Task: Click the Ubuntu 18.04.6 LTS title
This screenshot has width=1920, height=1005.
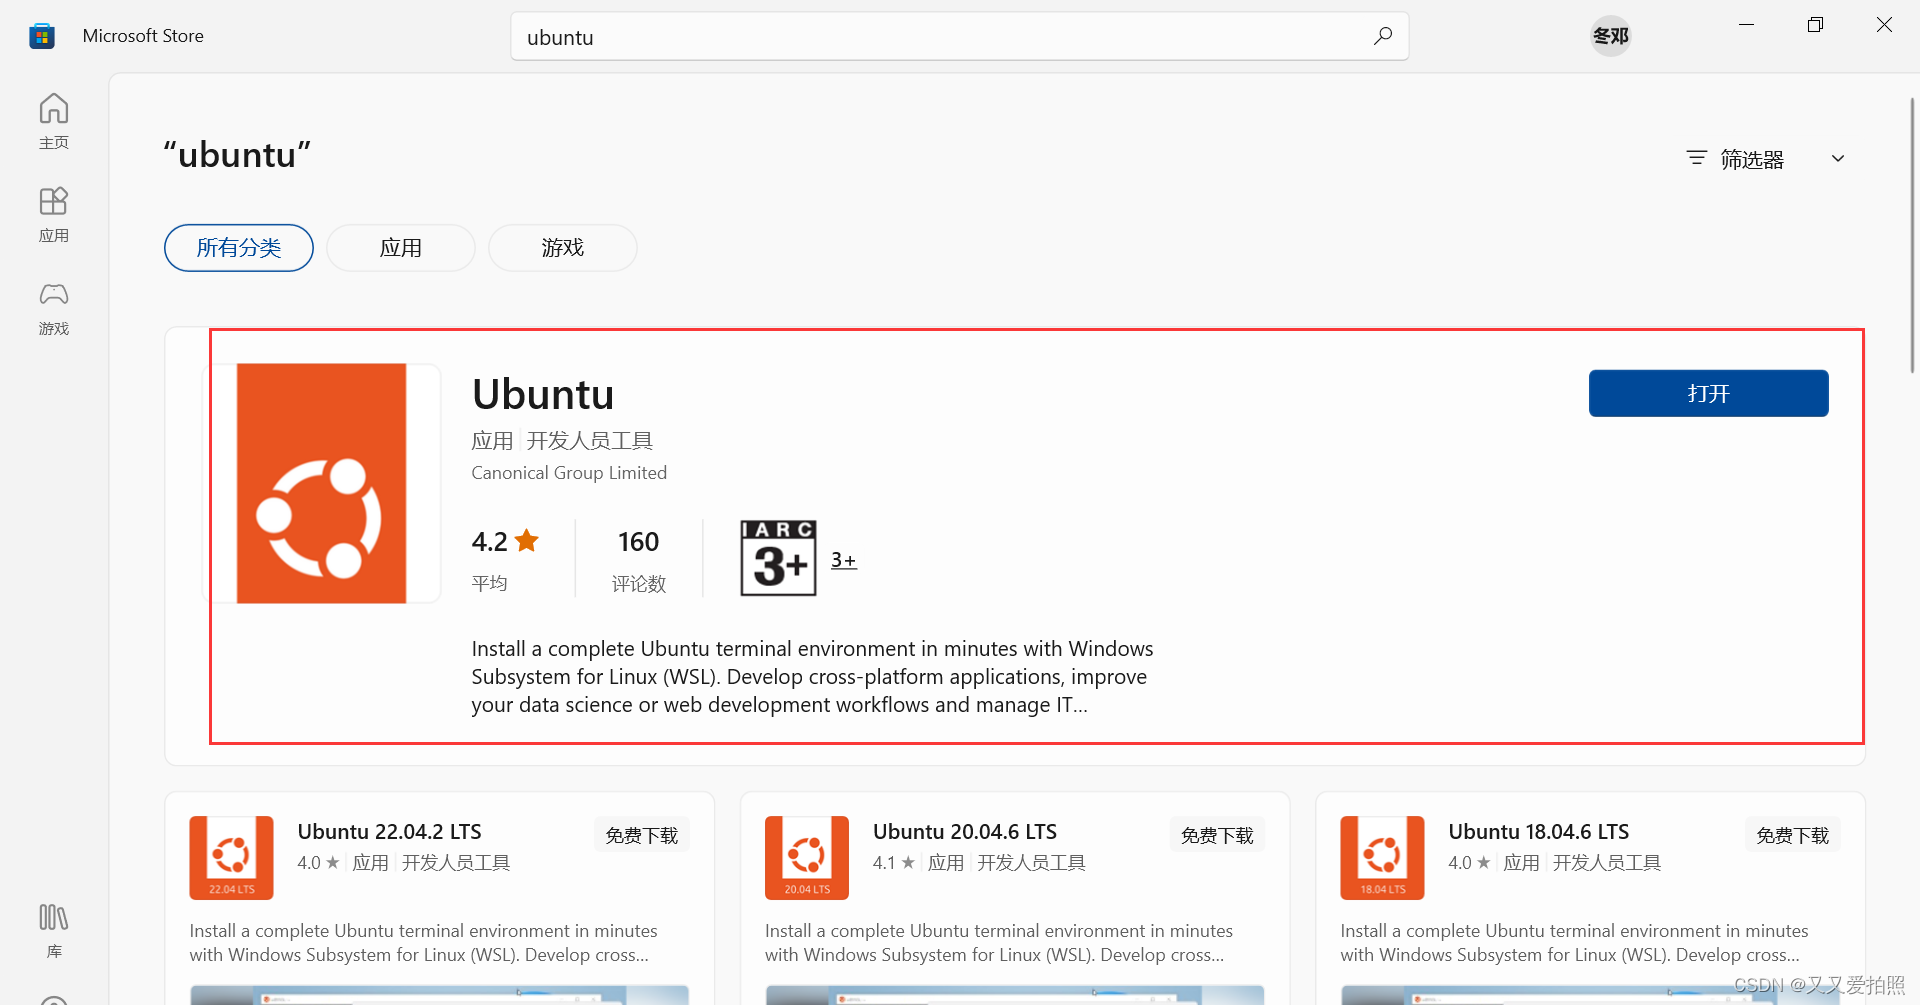Action: [1539, 832]
